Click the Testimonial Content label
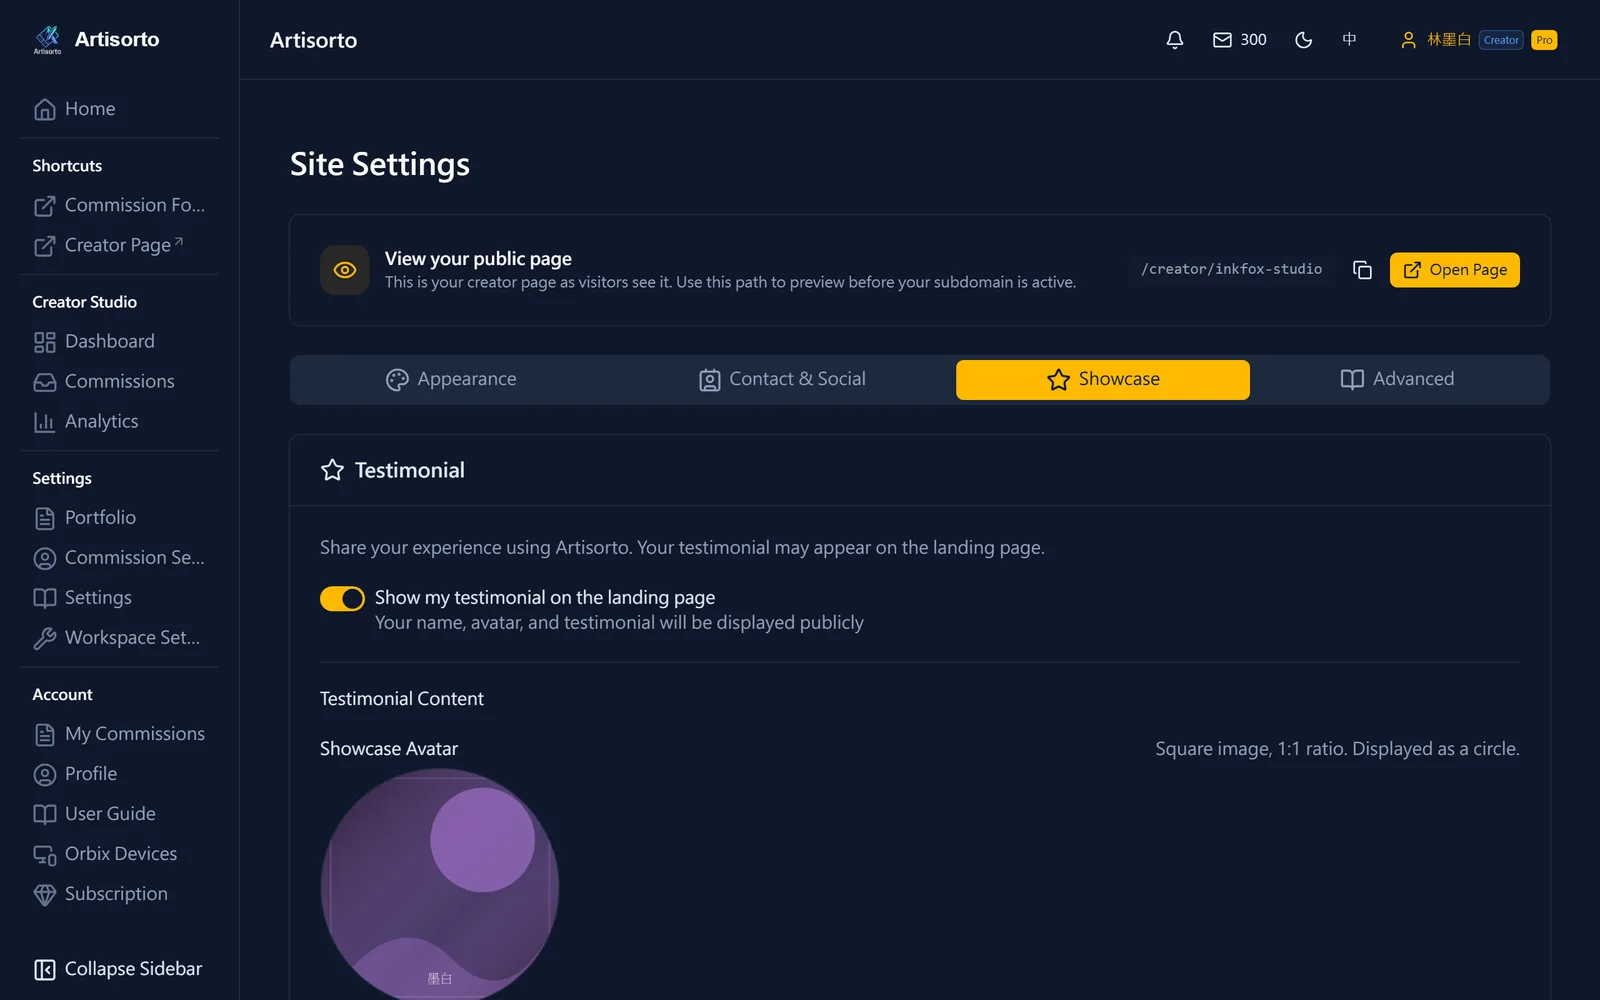Viewport: 1600px width, 1000px height. pyautogui.click(x=402, y=699)
